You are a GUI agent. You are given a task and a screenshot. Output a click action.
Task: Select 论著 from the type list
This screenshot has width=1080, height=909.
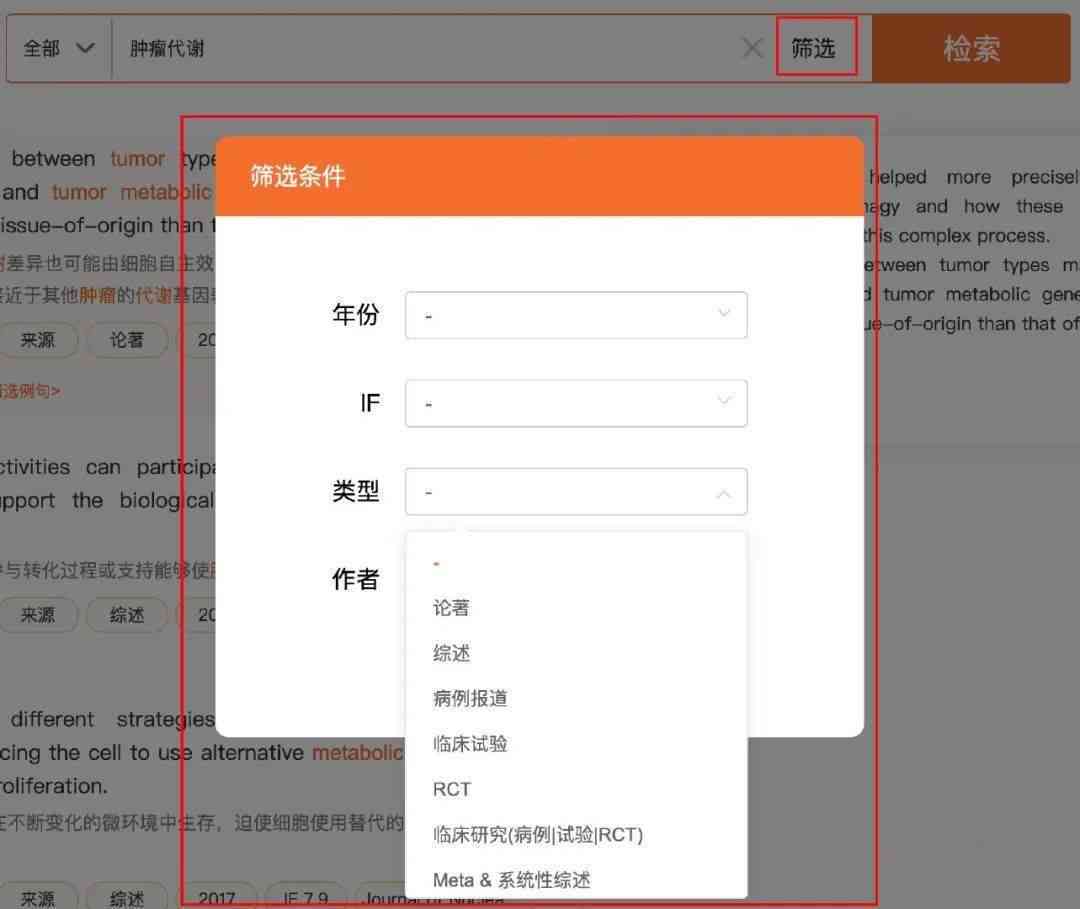coord(576,608)
